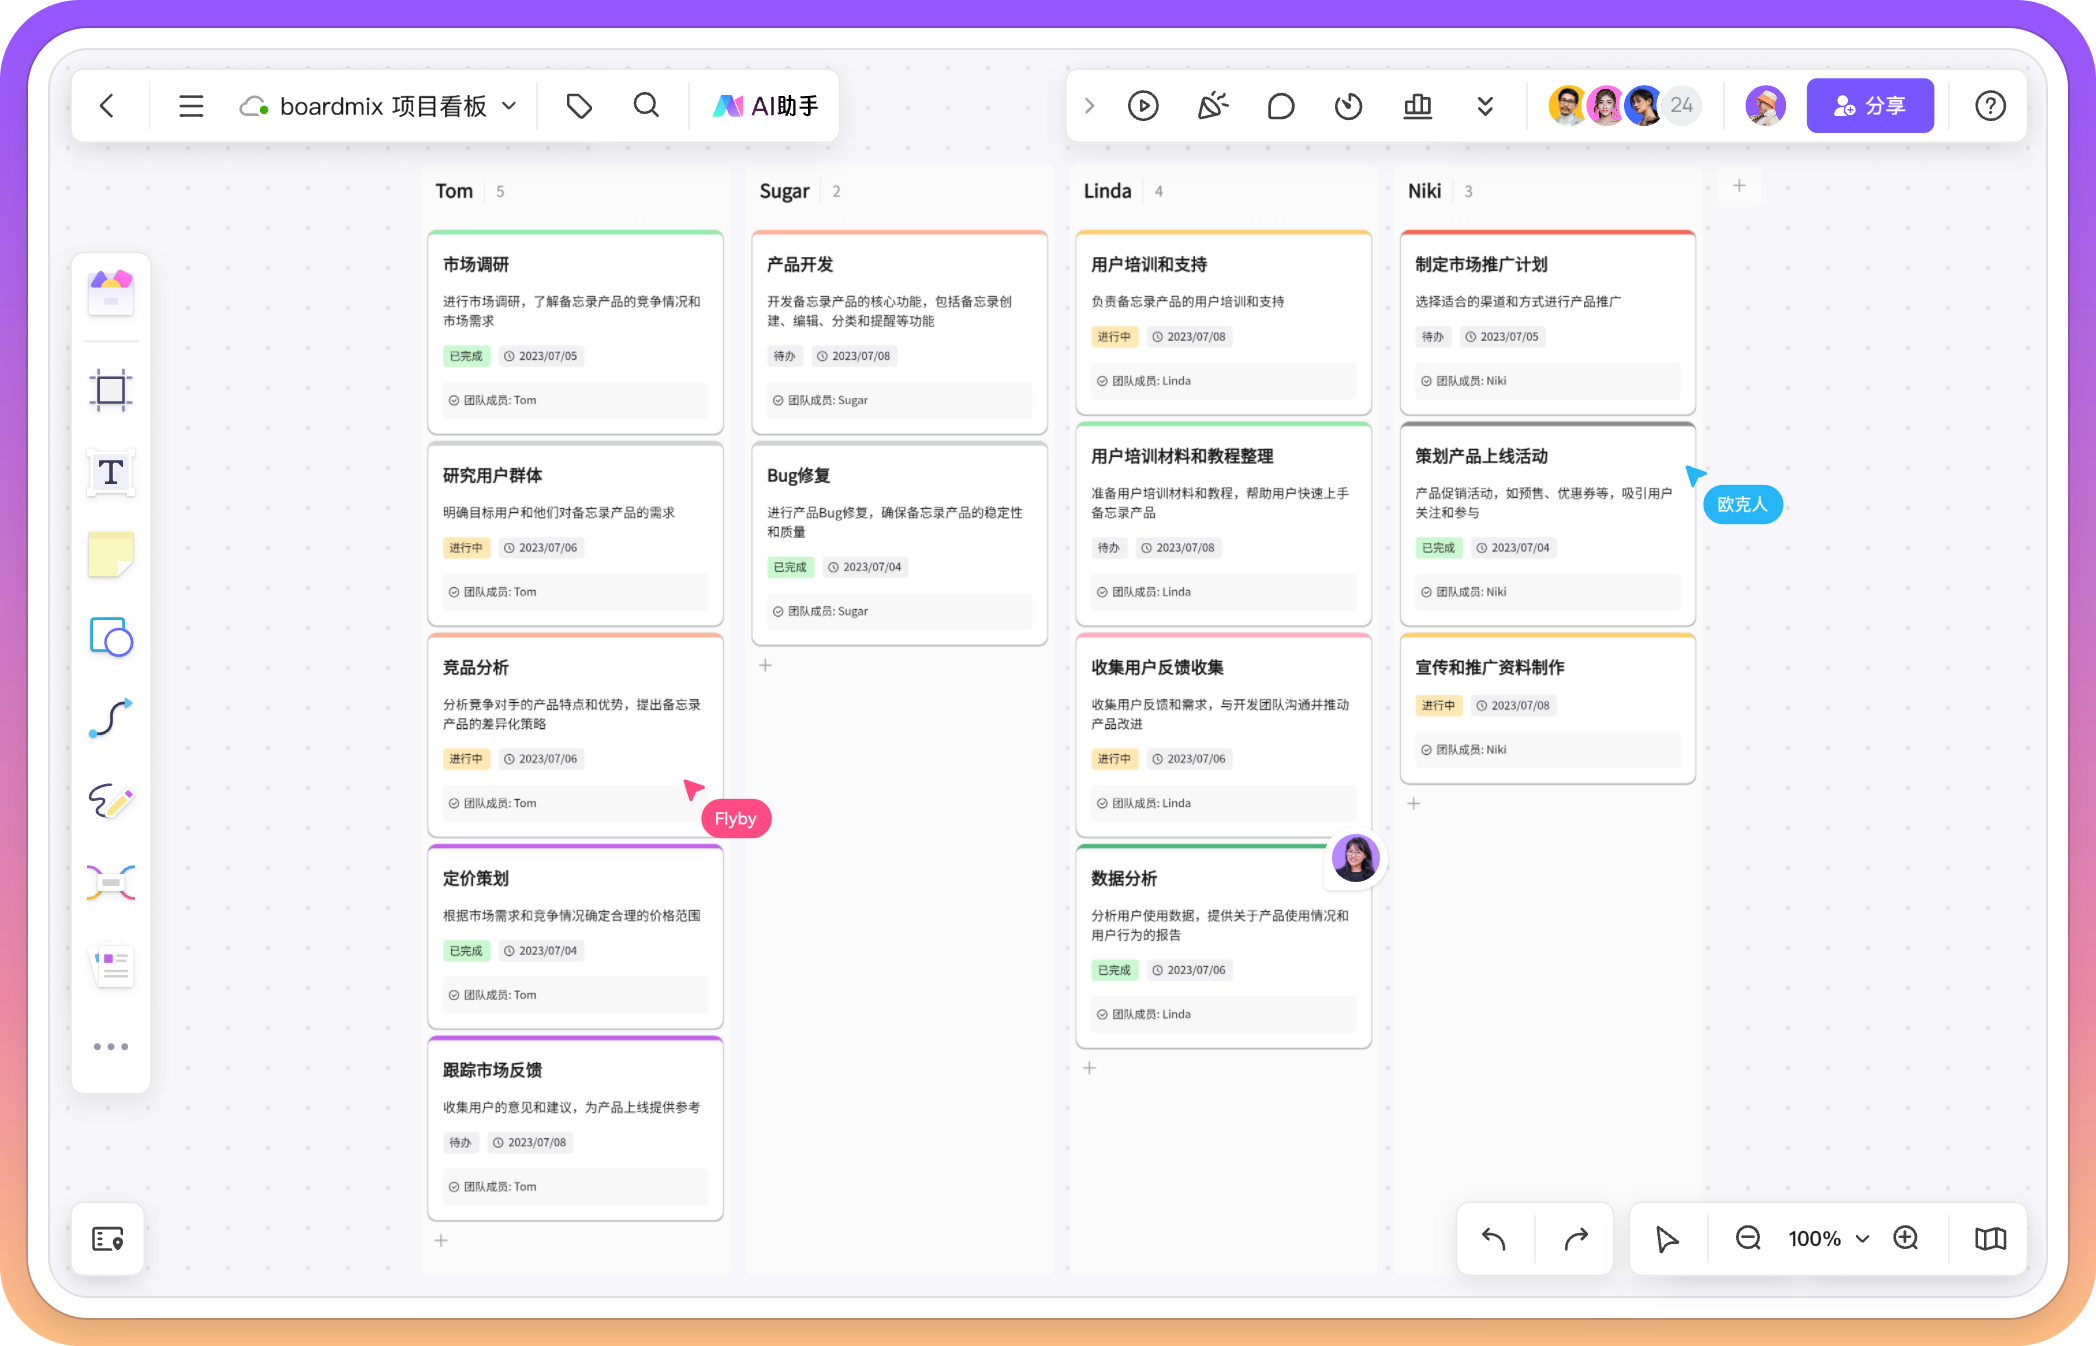This screenshot has width=2096, height=1346.
Task: Open the 数据分析 card title
Action: tap(1124, 879)
